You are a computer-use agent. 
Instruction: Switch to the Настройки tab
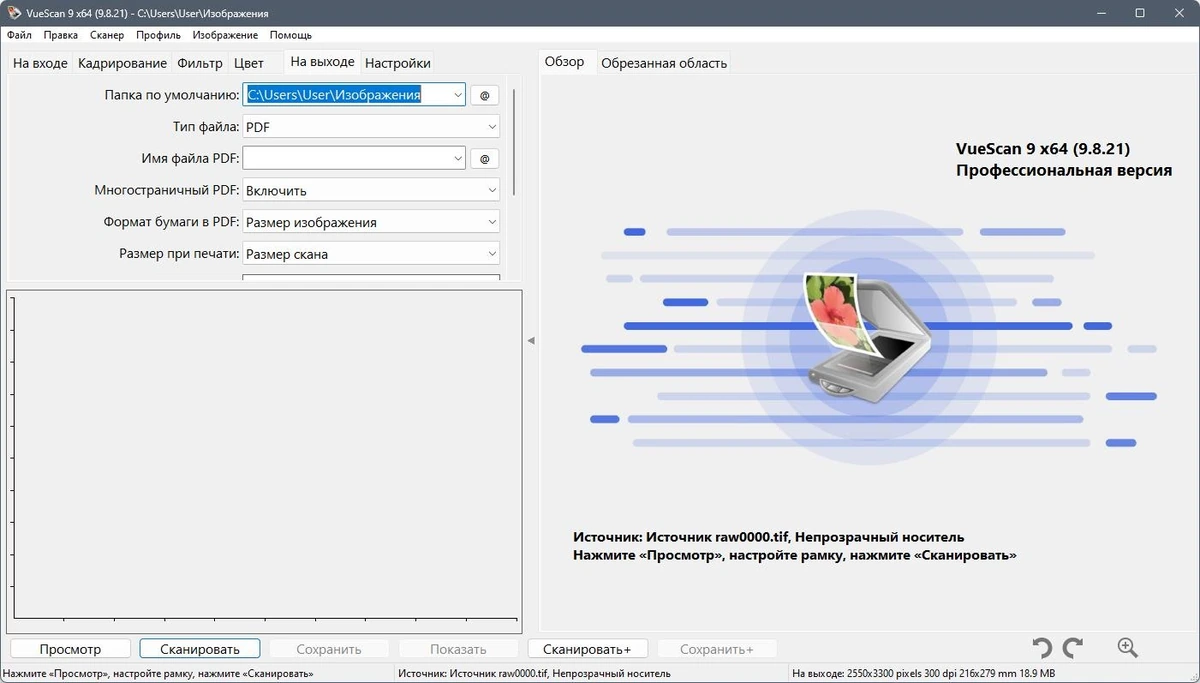click(398, 63)
